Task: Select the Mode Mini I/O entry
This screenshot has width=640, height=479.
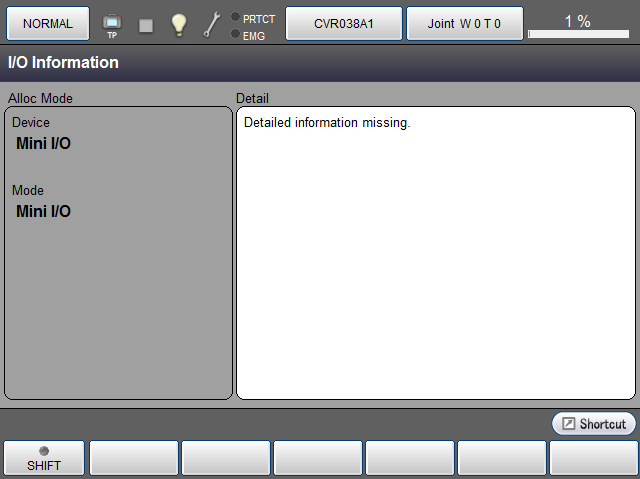Action: [43, 211]
